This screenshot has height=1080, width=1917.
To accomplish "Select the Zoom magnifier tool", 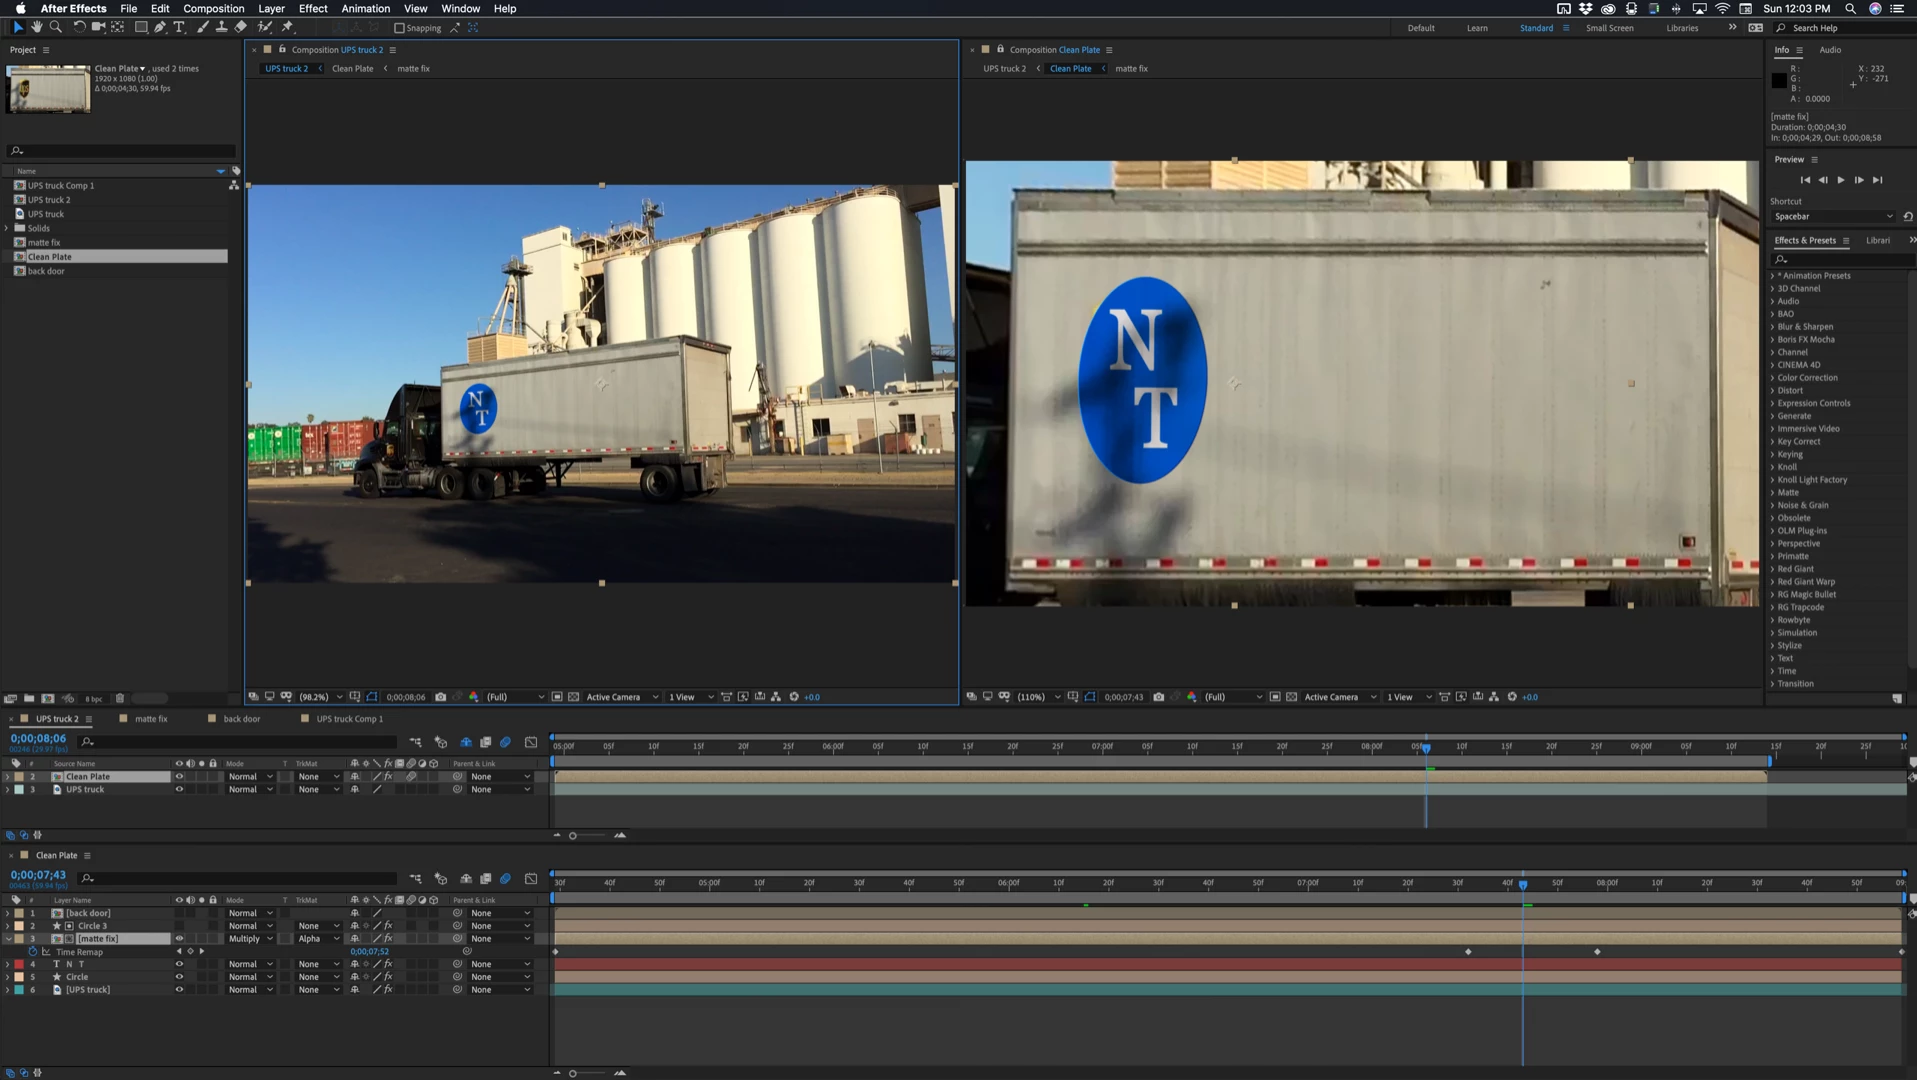I will tap(56, 27).
